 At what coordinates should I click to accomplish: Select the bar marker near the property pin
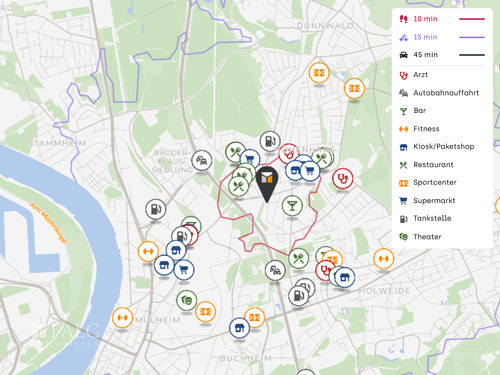click(292, 206)
